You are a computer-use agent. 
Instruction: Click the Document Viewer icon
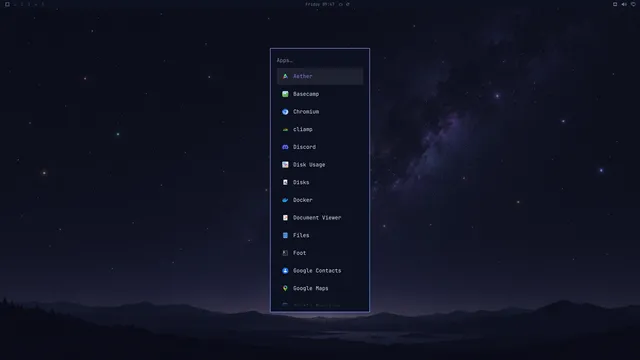[x=285, y=218]
